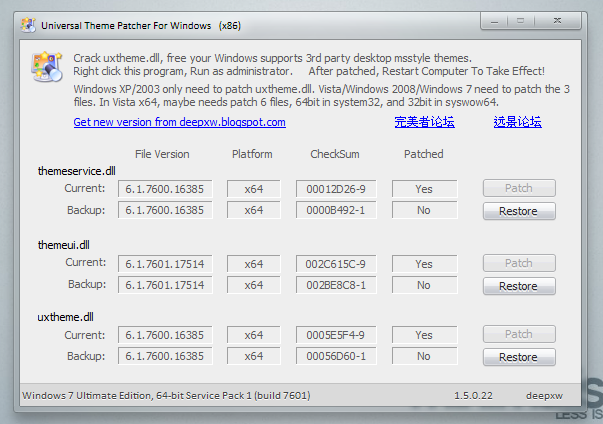Close the Universal Theme Patcher window

tap(557, 21)
